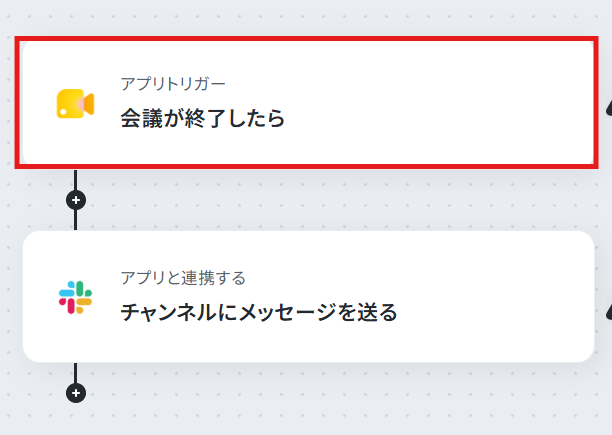Viewport: 612px width, 435px height.
Task: Click the partial dark icon beside trigger card
Action: click(609, 107)
